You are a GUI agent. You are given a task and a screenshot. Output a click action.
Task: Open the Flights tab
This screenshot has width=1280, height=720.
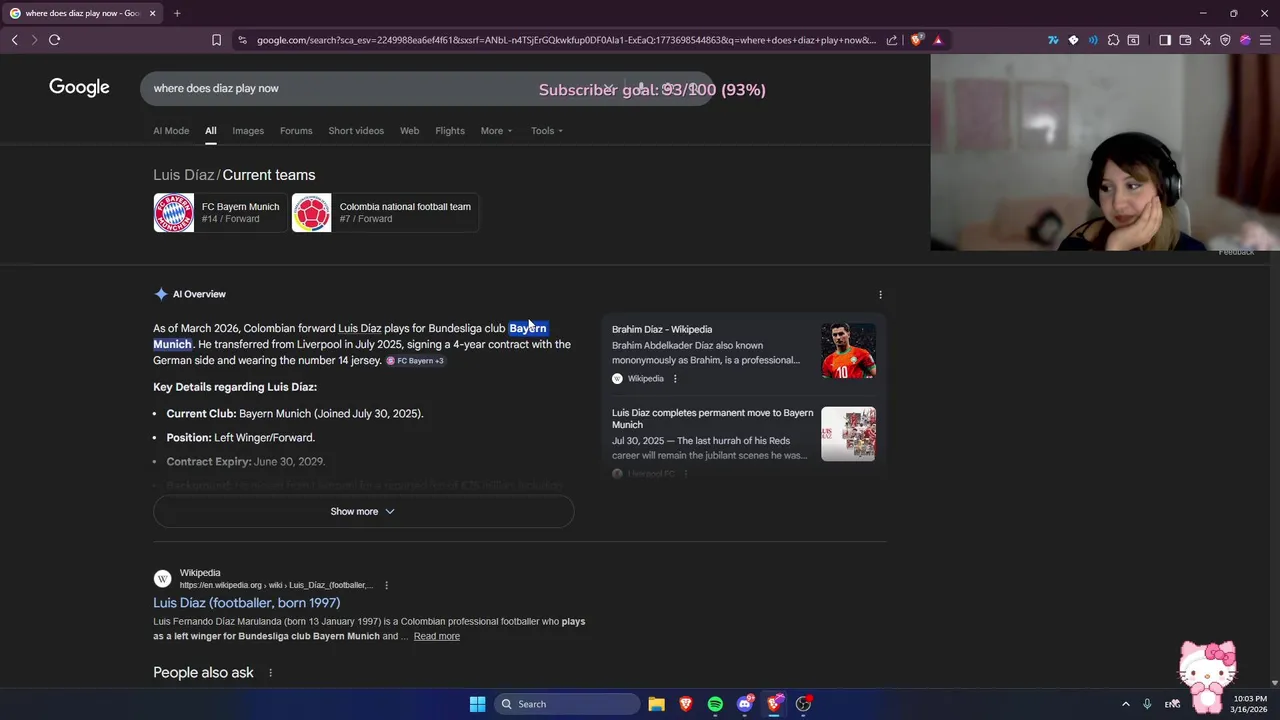(450, 131)
